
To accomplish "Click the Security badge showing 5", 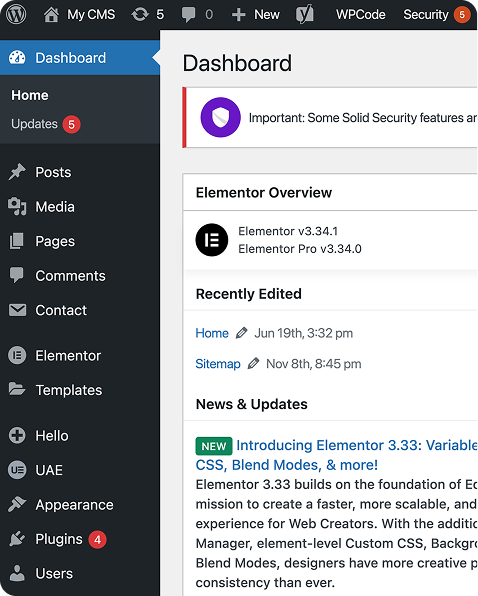I will [x=462, y=15].
